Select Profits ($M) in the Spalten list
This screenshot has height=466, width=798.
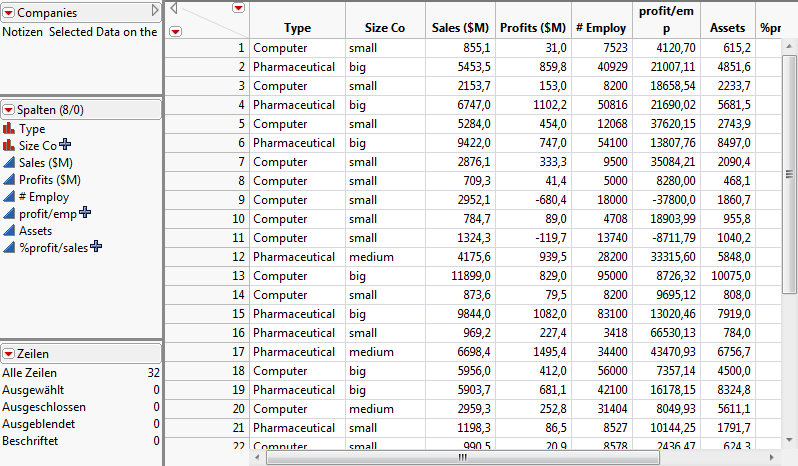pos(49,180)
